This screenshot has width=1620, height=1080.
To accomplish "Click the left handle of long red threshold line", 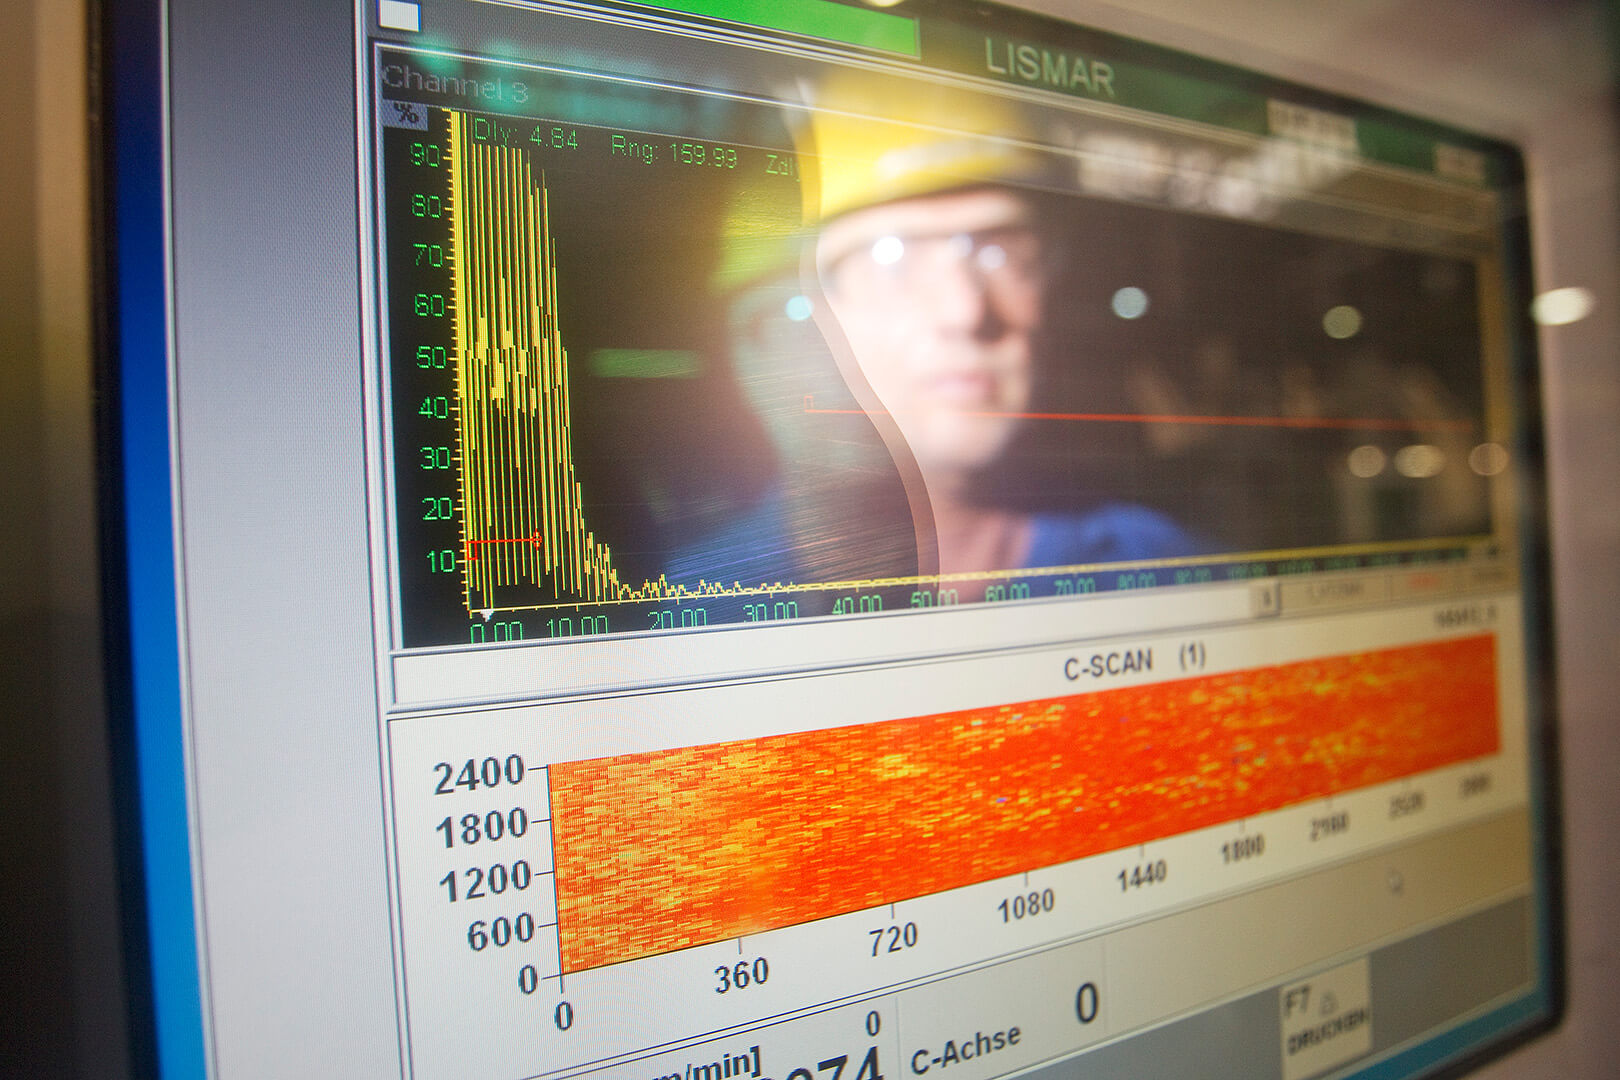I will [x=808, y=403].
